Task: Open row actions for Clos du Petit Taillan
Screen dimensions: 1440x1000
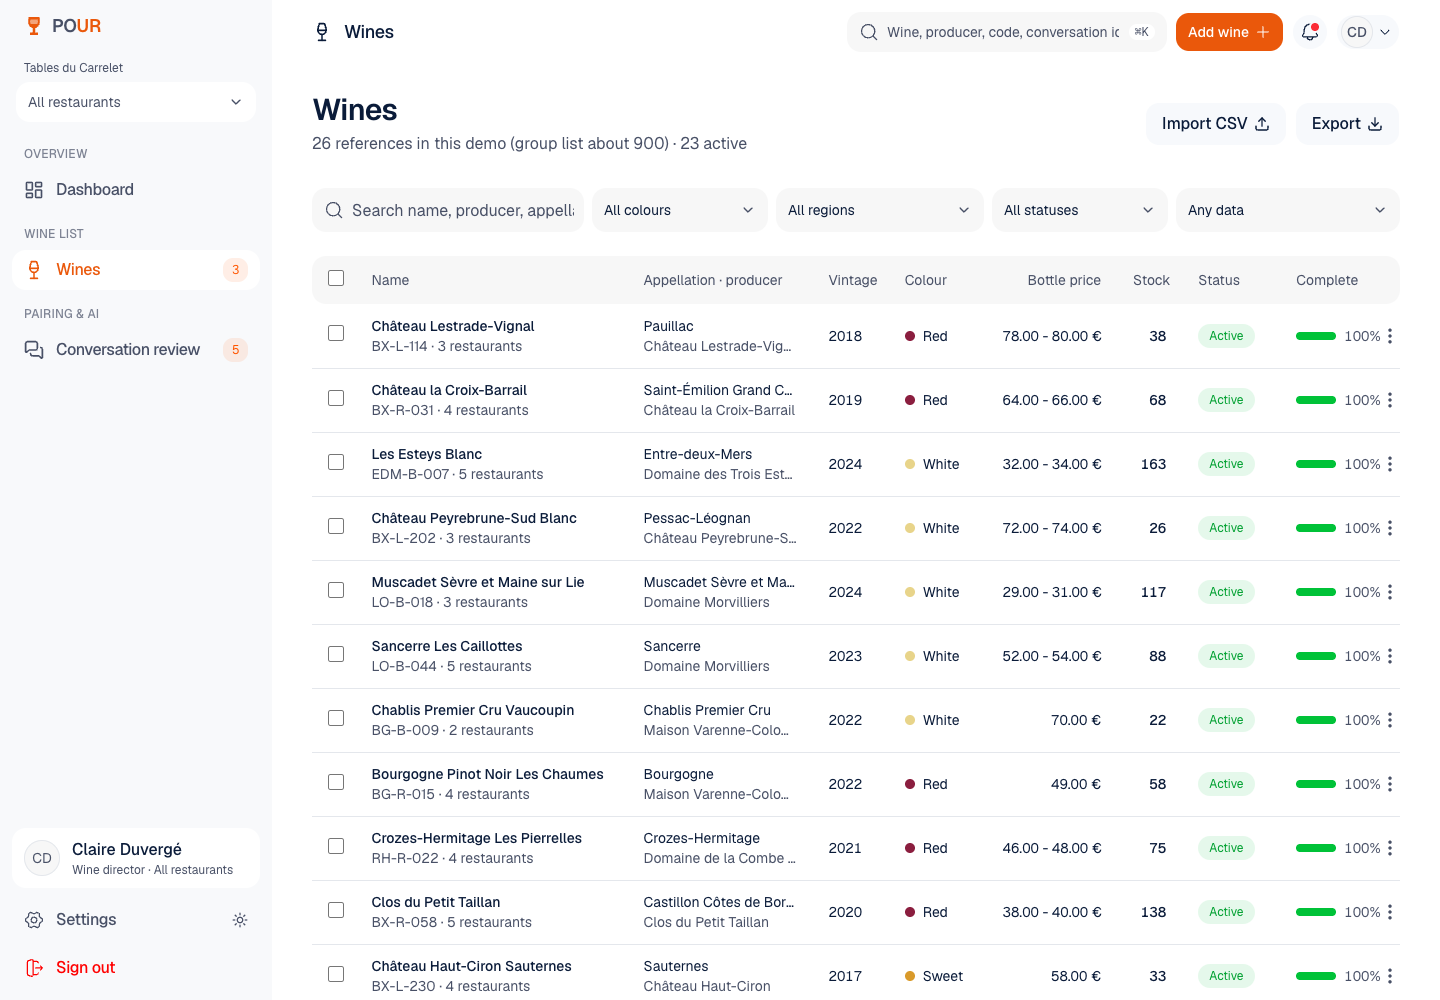Action: [1390, 912]
